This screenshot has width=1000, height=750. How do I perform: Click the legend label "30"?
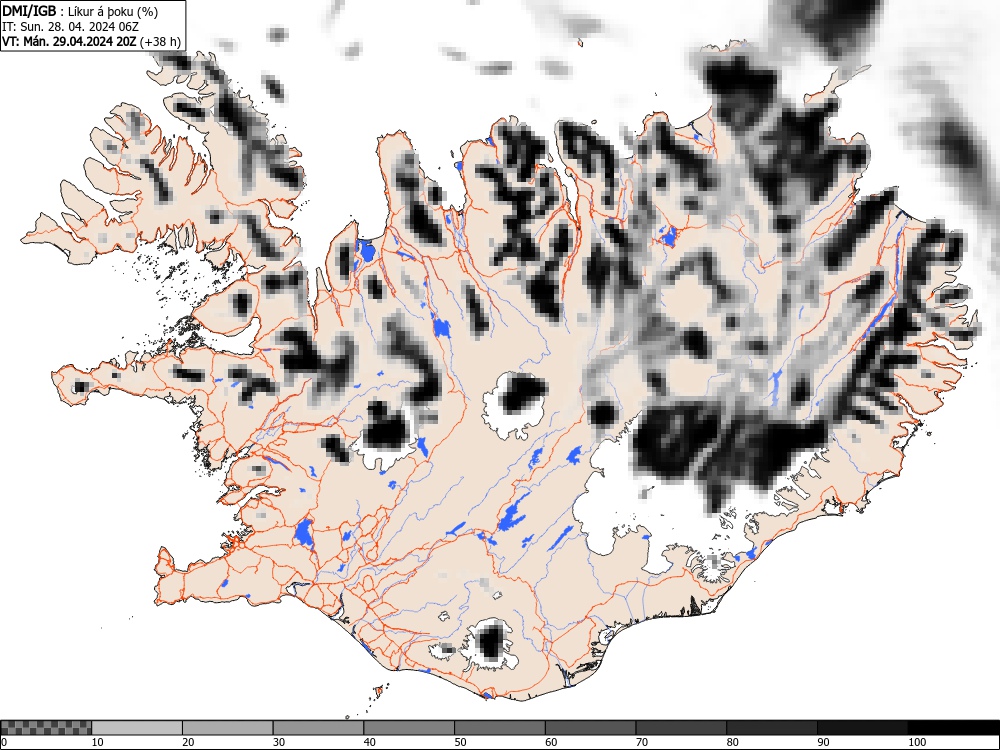[x=279, y=742]
